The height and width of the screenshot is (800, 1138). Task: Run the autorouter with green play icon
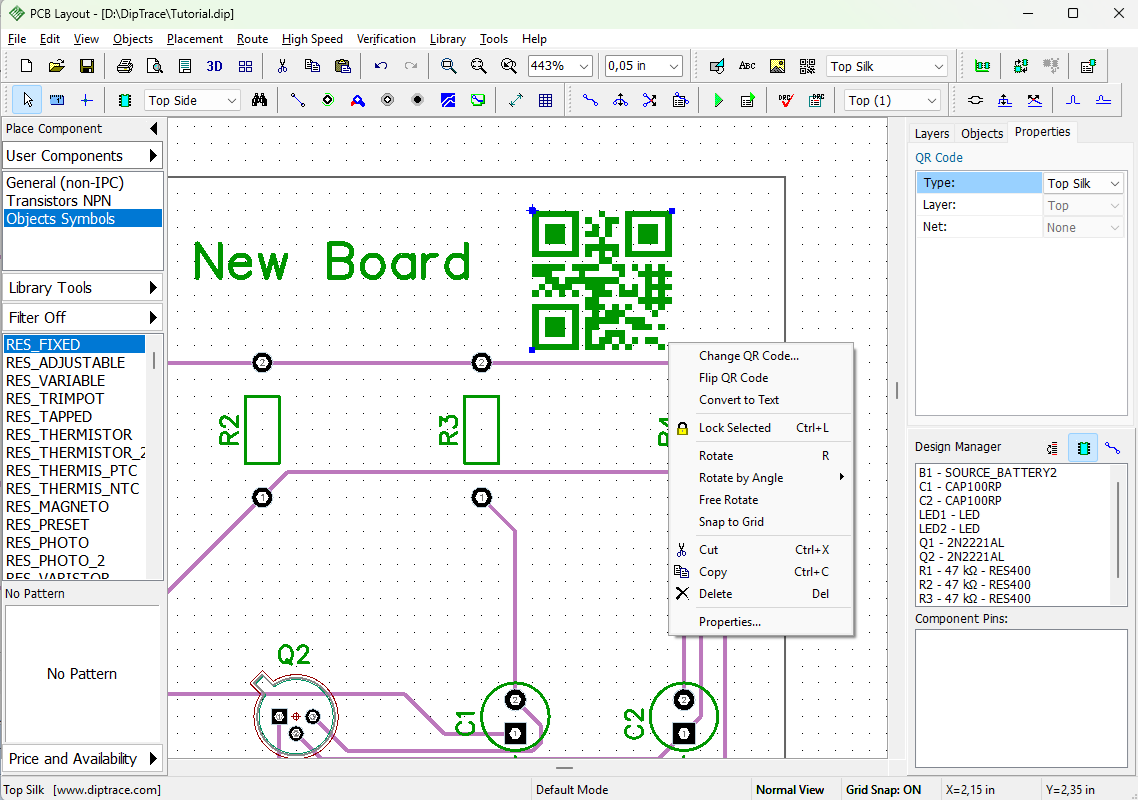(x=719, y=100)
